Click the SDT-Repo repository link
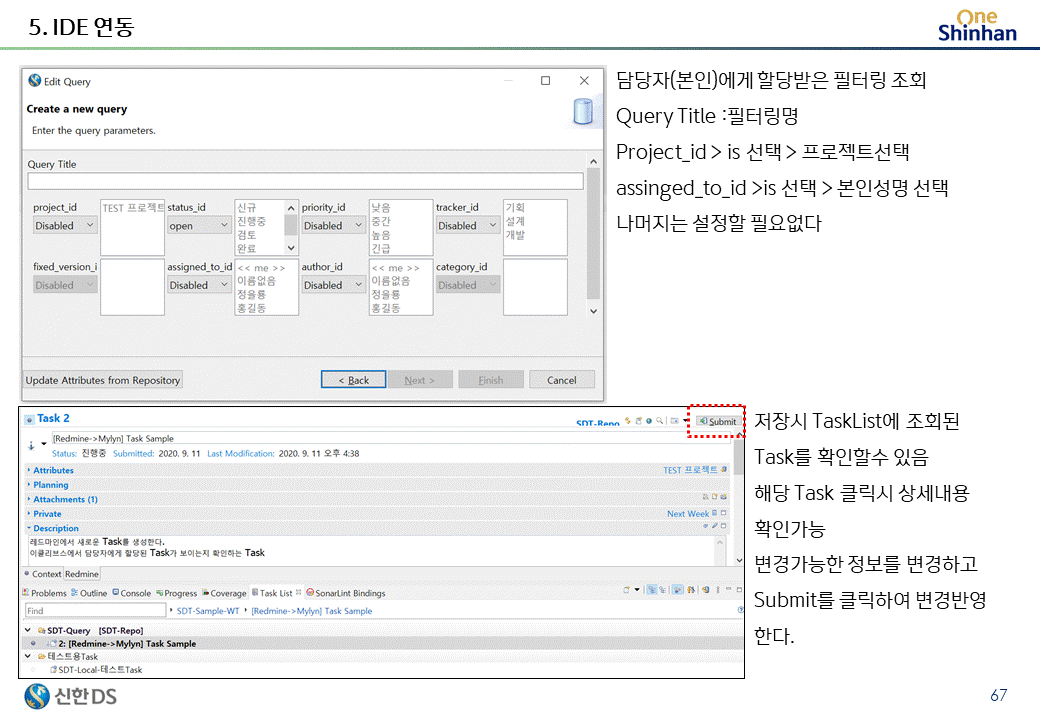 point(598,422)
